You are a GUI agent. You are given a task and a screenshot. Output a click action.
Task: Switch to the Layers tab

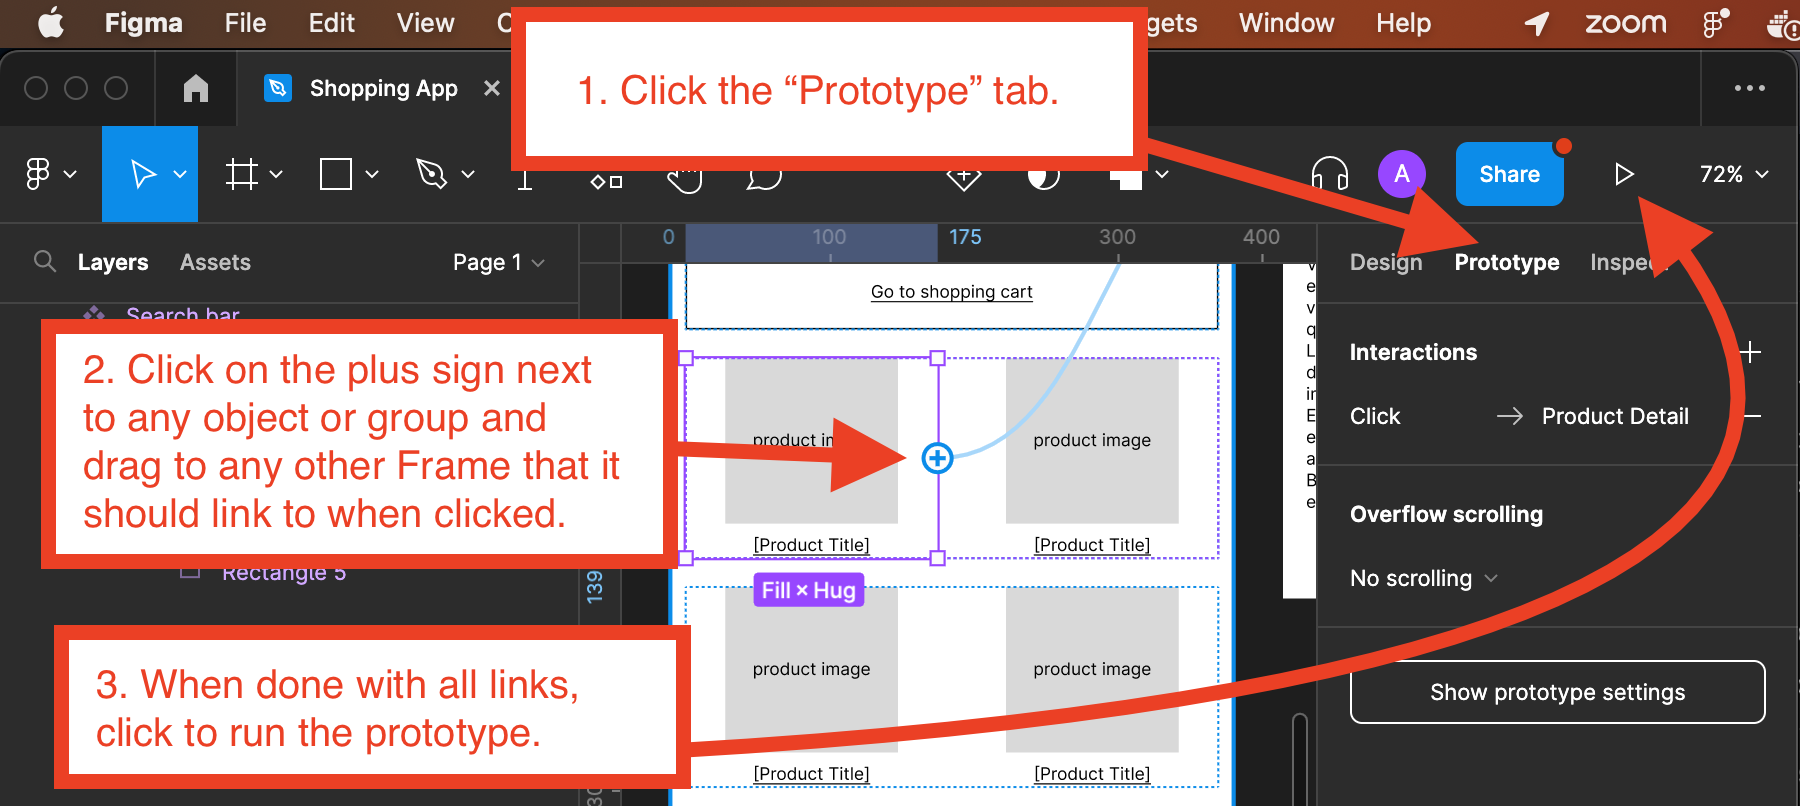(x=113, y=262)
